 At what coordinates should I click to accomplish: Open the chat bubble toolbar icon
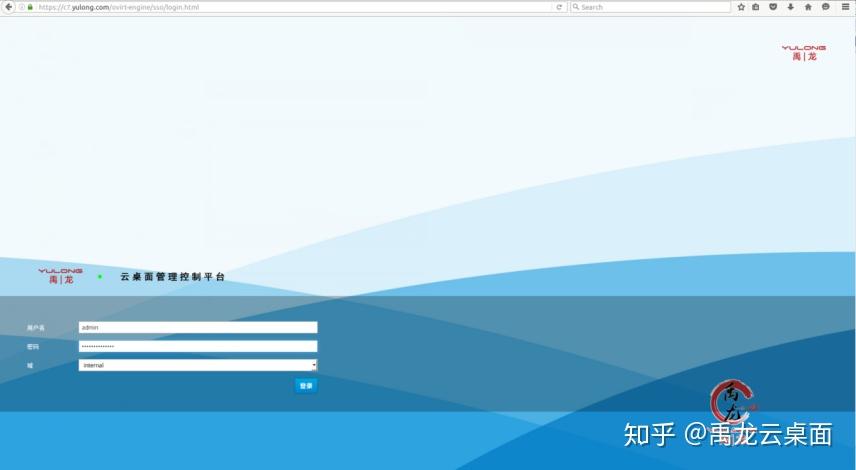coord(825,7)
